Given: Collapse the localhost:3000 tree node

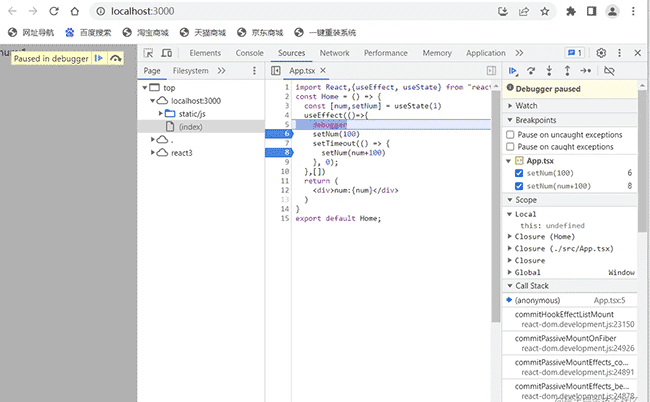Looking at the screenshot, I should pos(153,101).
